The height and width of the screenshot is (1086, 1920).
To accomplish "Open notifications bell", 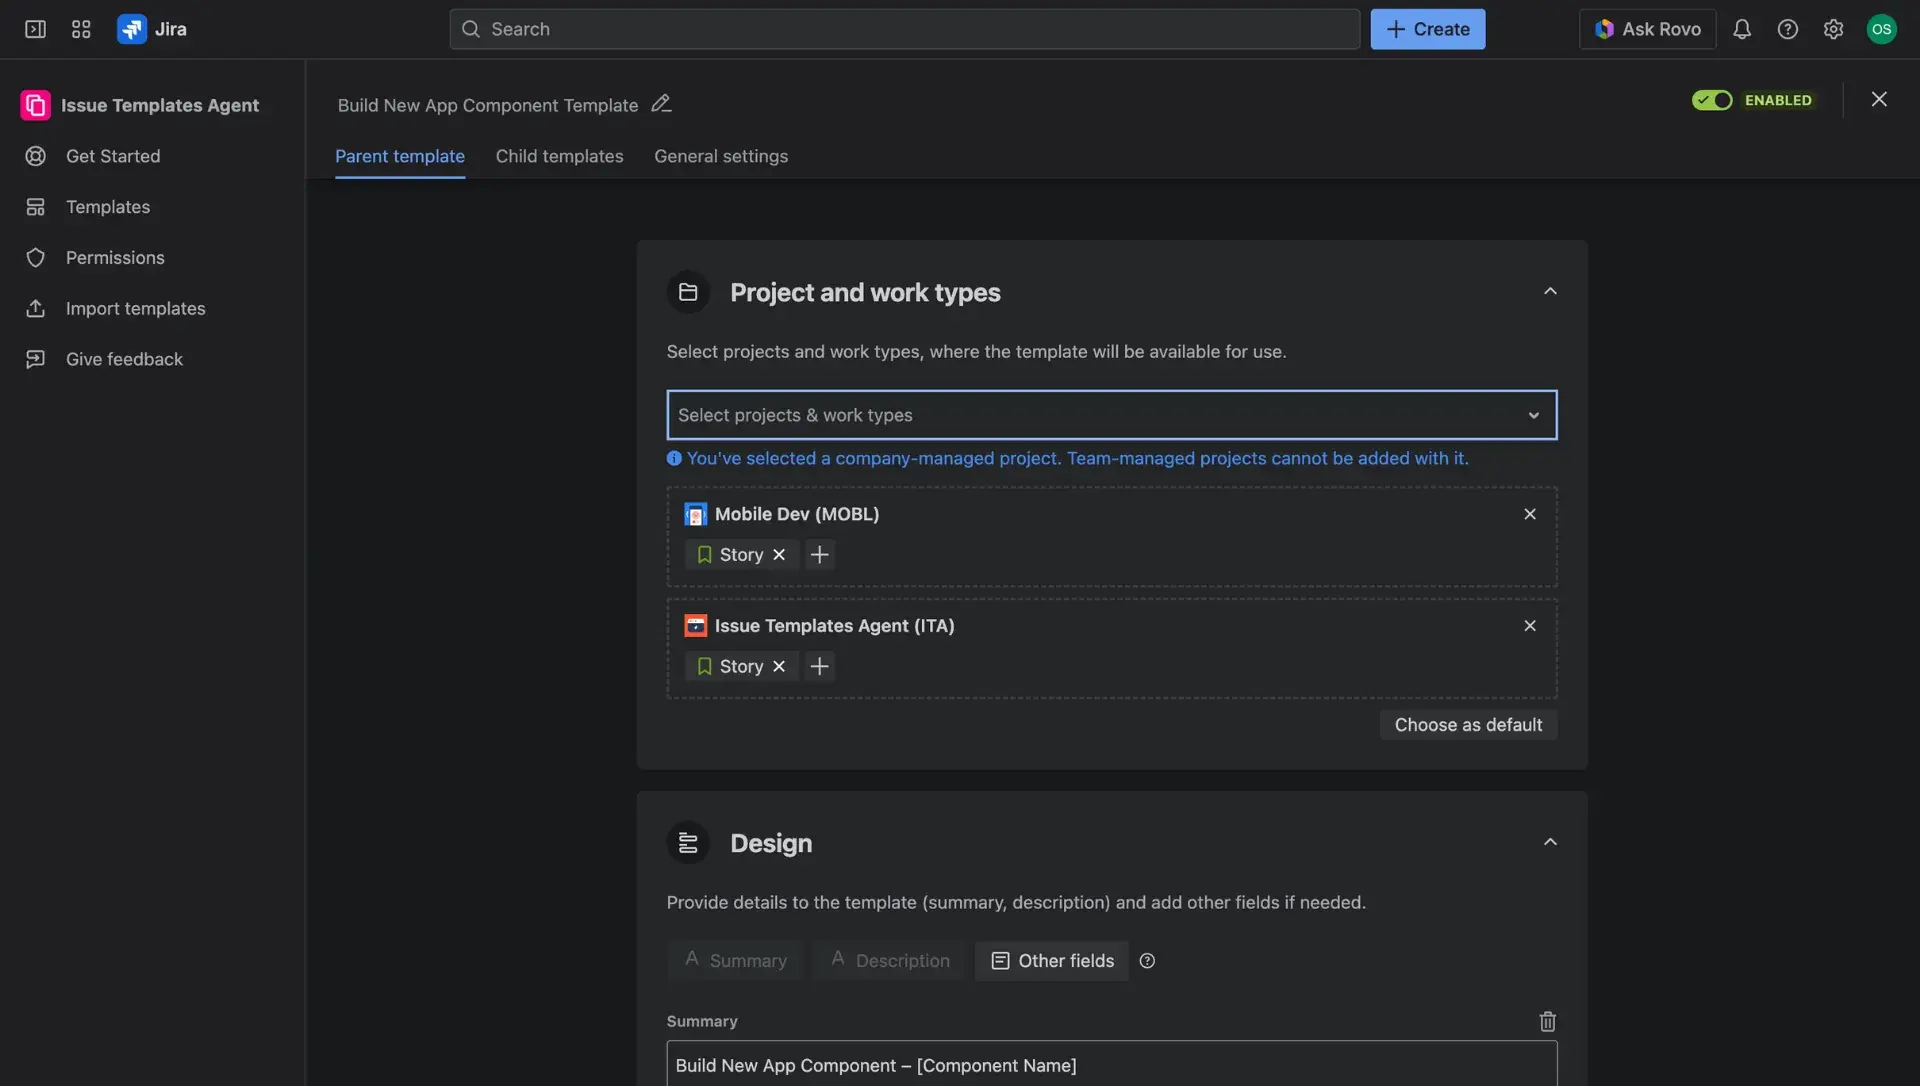I will (1743, 29).
